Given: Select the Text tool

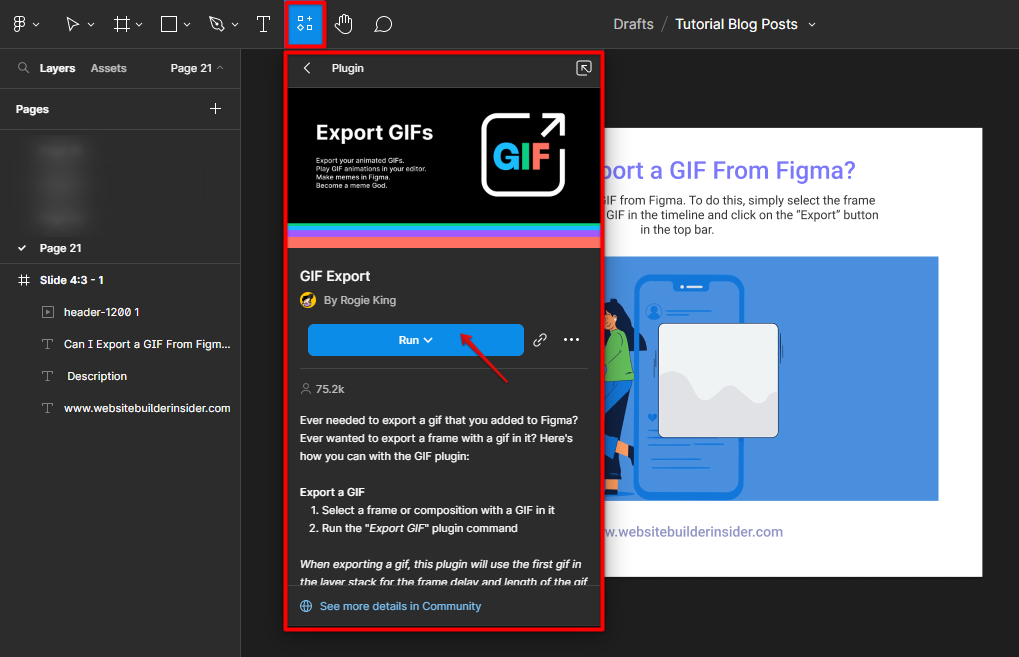Looking at the screenshot, I should tap(263, 23).
